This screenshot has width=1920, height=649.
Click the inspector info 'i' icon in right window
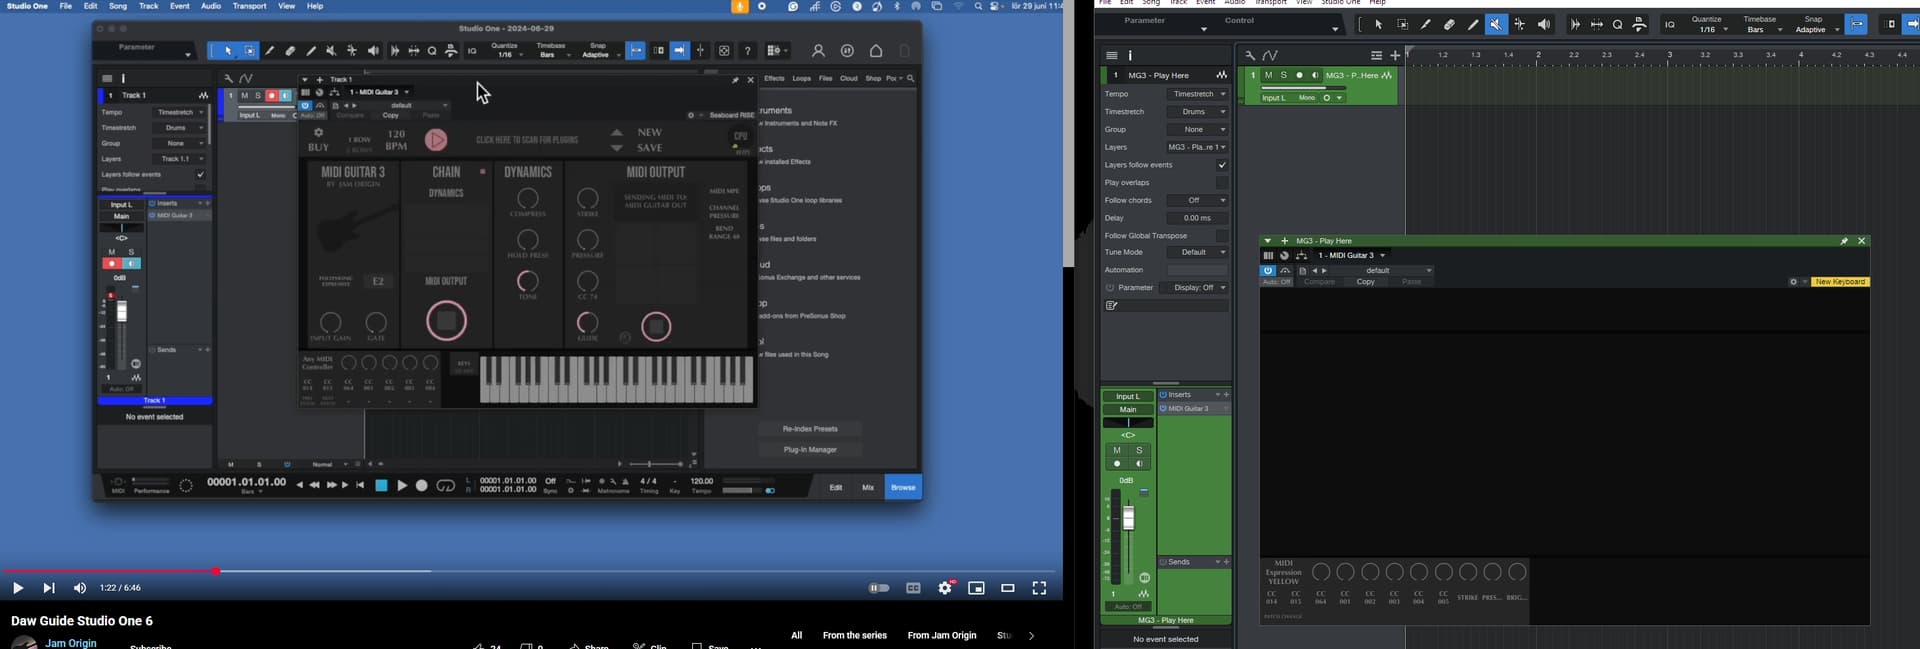pos(1131,56)
